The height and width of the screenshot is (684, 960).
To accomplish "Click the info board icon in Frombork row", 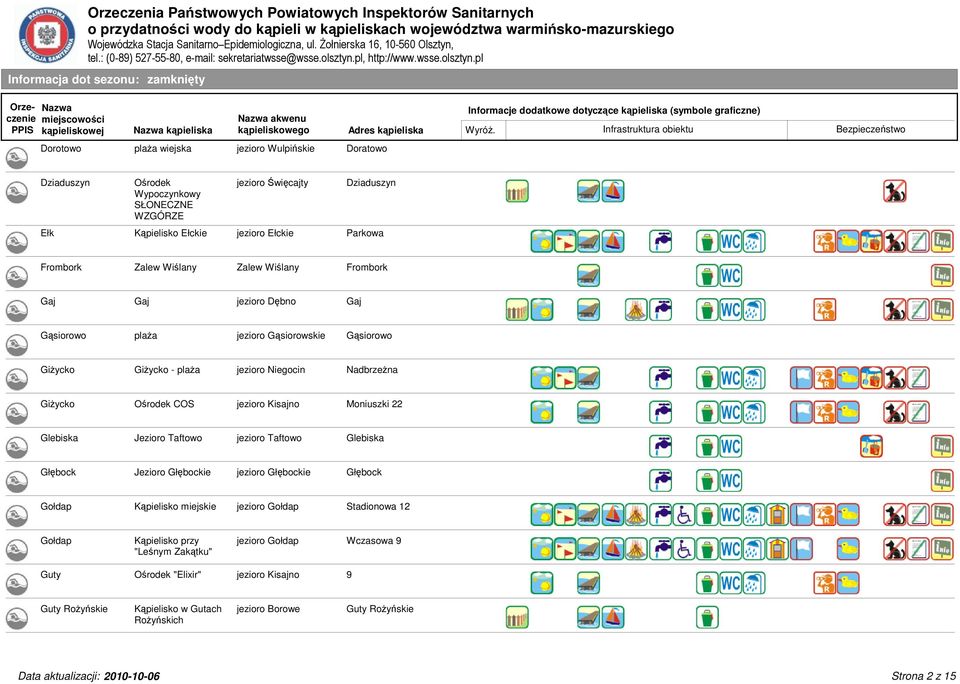I will click(x=942, y=276).
